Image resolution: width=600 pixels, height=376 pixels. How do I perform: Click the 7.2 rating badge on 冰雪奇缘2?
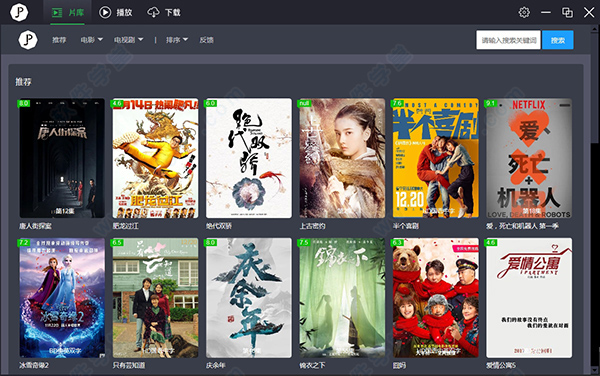[24, 243]
